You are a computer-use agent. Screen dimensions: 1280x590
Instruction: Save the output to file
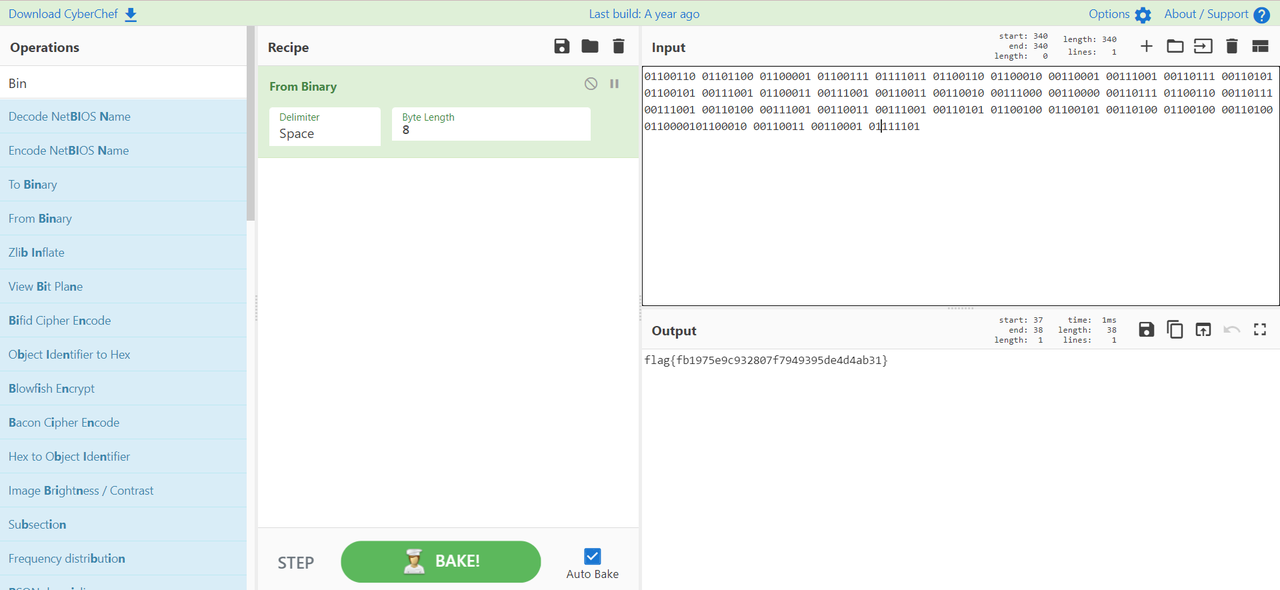1146,330
